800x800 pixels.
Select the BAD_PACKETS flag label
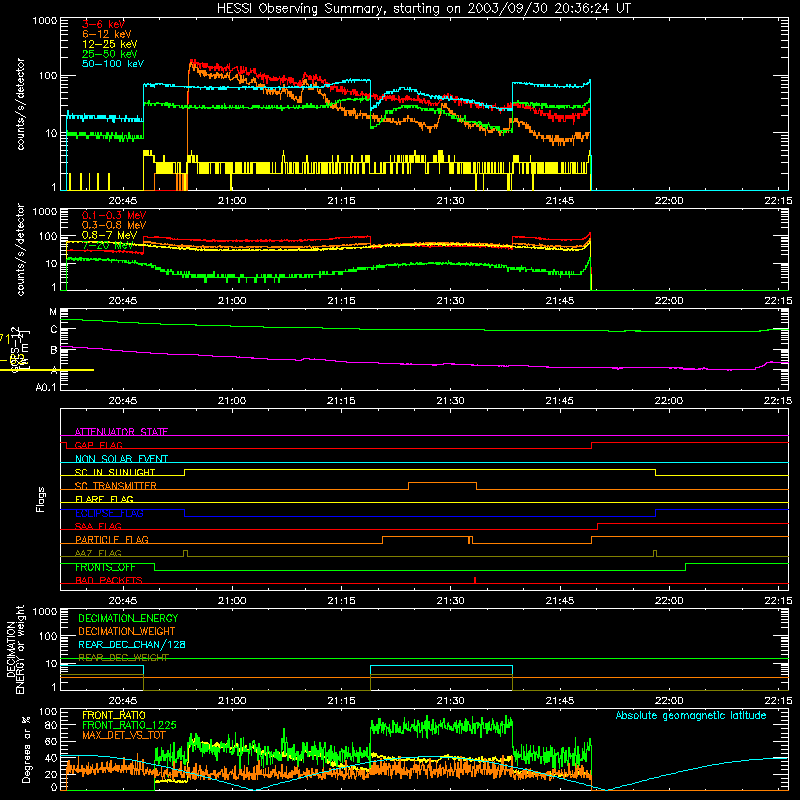pos(109,580)
